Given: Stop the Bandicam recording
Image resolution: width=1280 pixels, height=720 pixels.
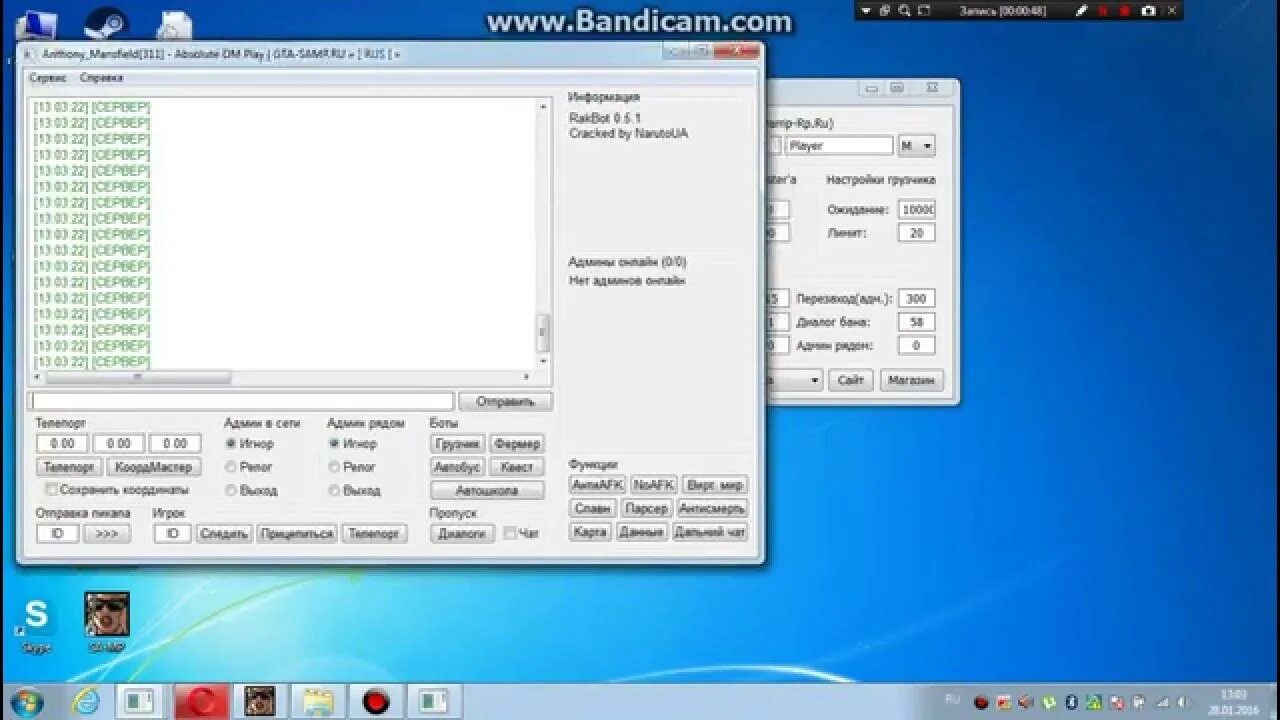Looking at the screenshot, I should [x=1125, y=11].
